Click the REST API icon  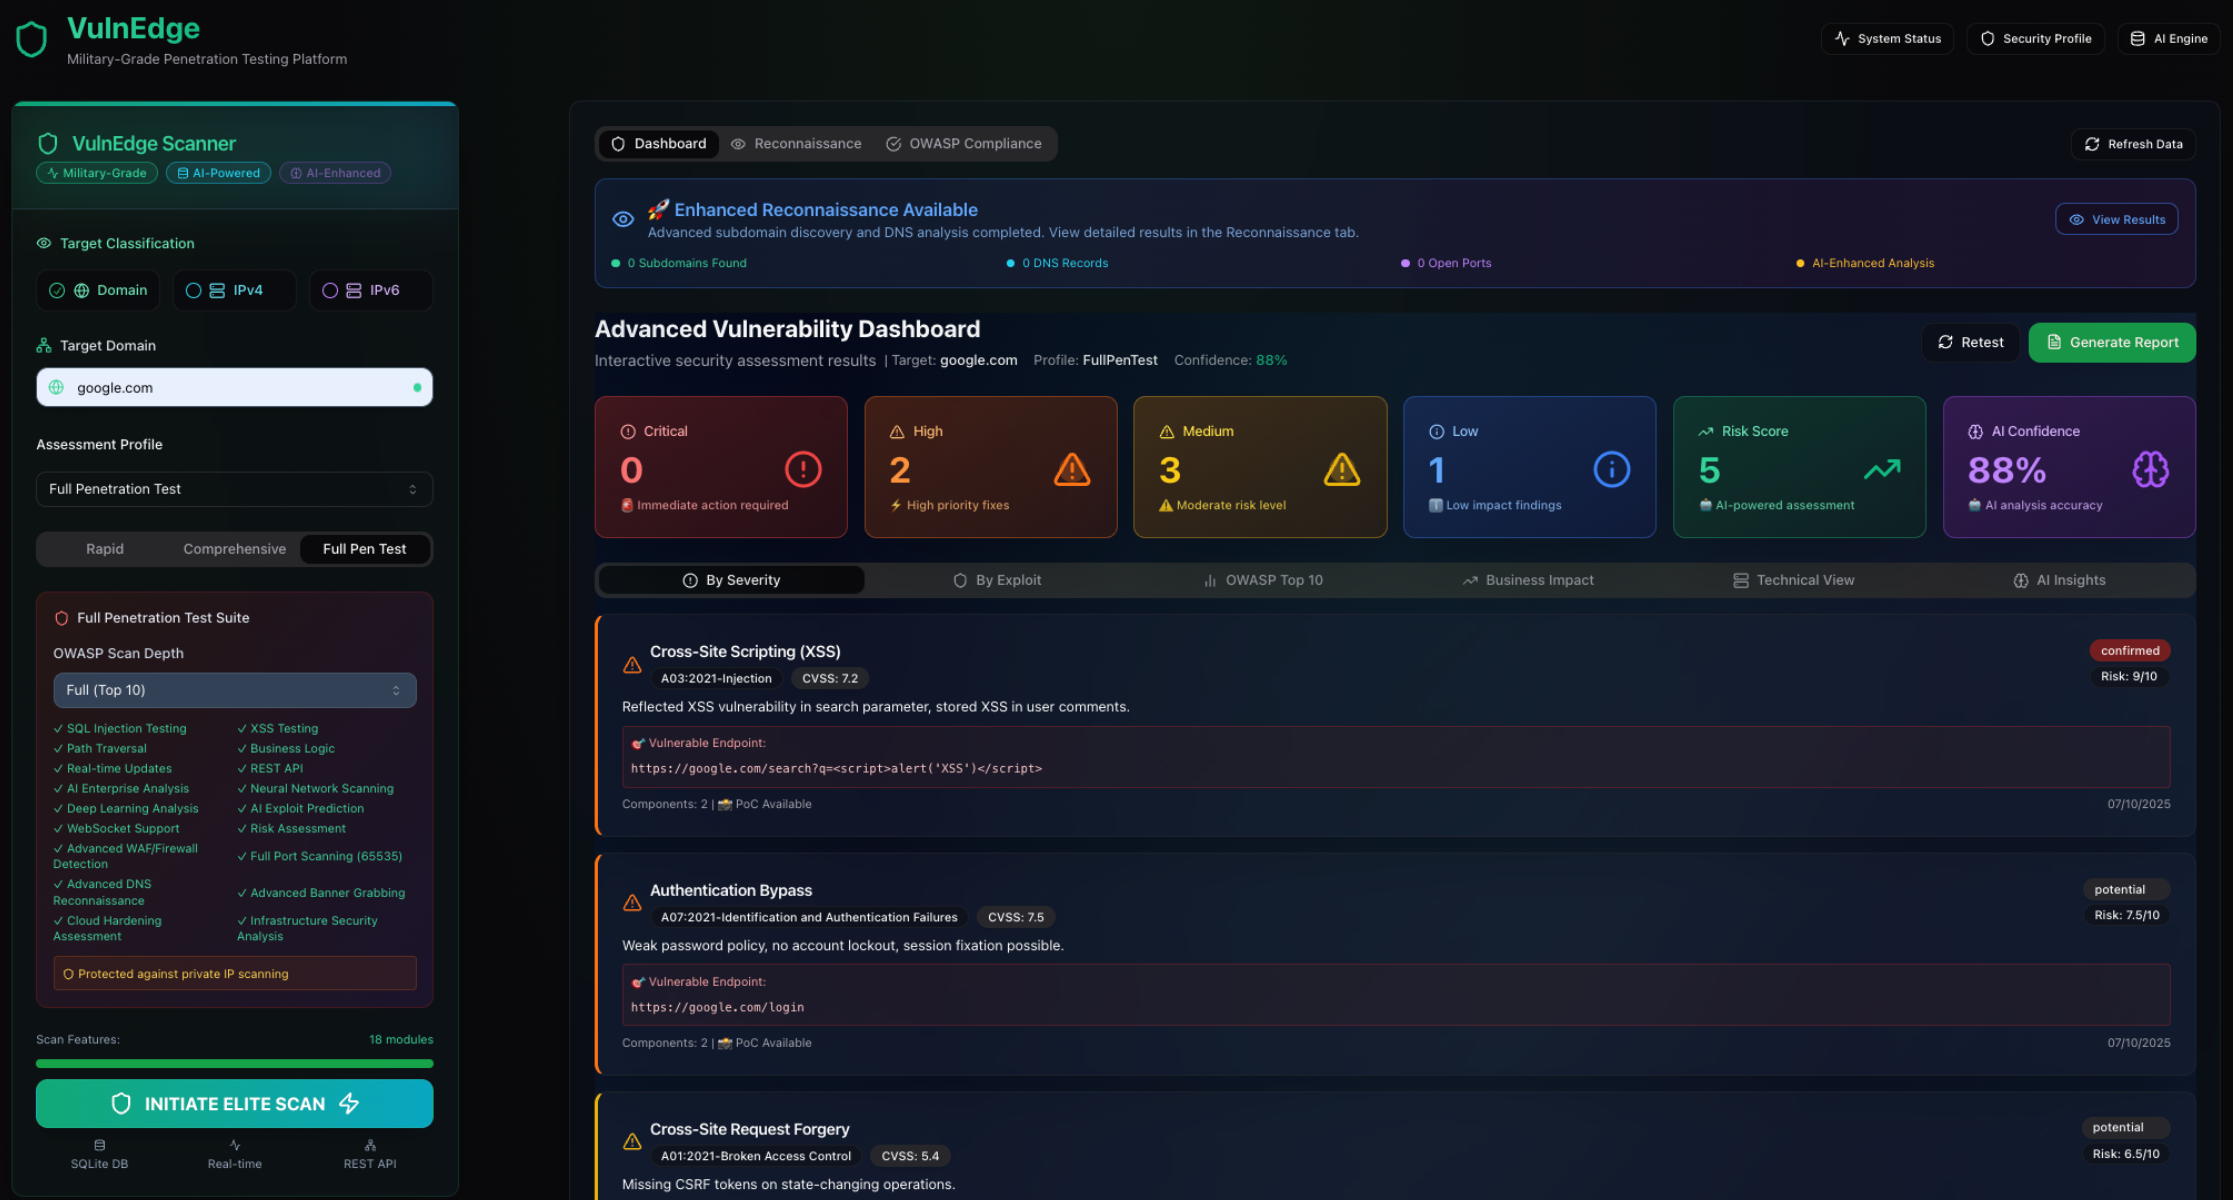pyautogui.click(x=369, y=1145)
